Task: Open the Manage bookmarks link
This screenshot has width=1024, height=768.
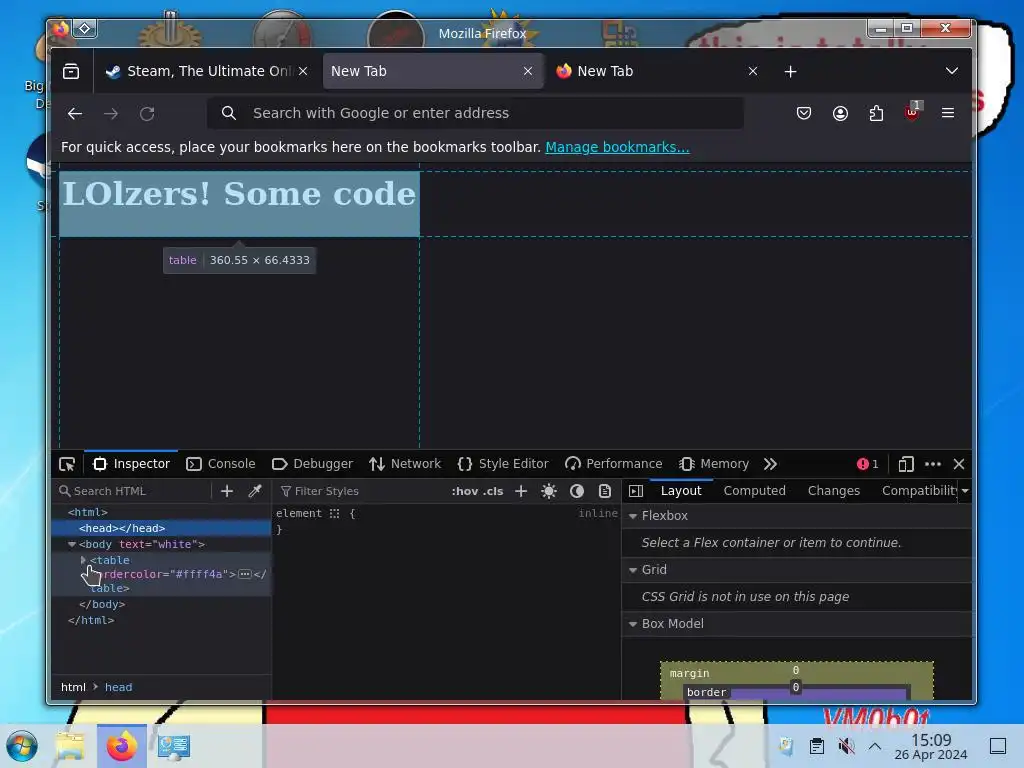Action: [617, 147]
